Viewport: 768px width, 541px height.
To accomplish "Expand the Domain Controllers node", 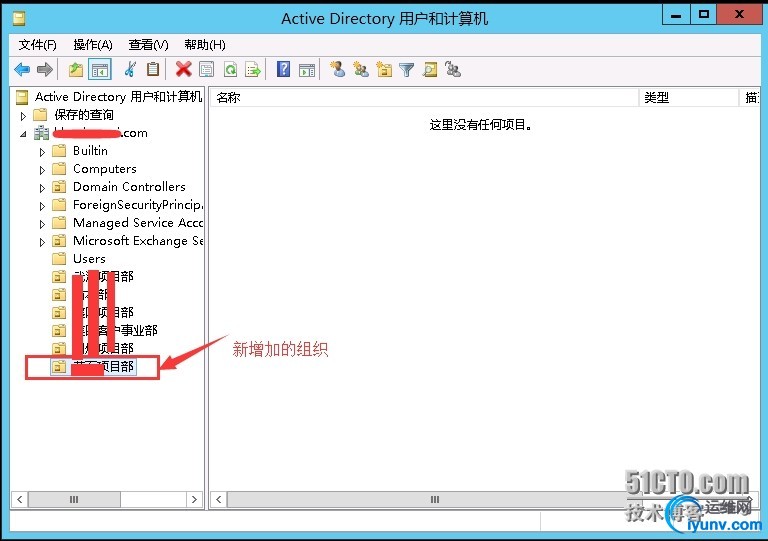I will pyautogui.click(x=42, y=188).
